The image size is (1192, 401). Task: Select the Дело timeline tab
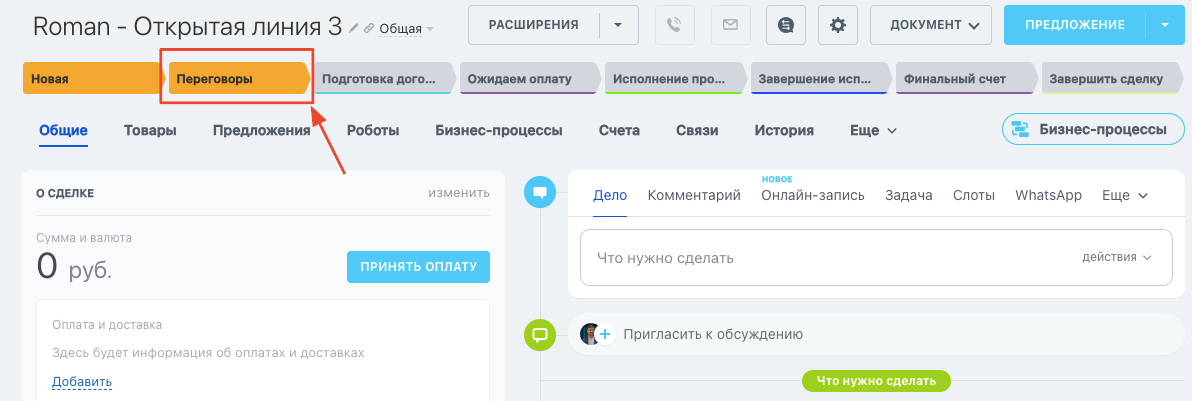610,196
